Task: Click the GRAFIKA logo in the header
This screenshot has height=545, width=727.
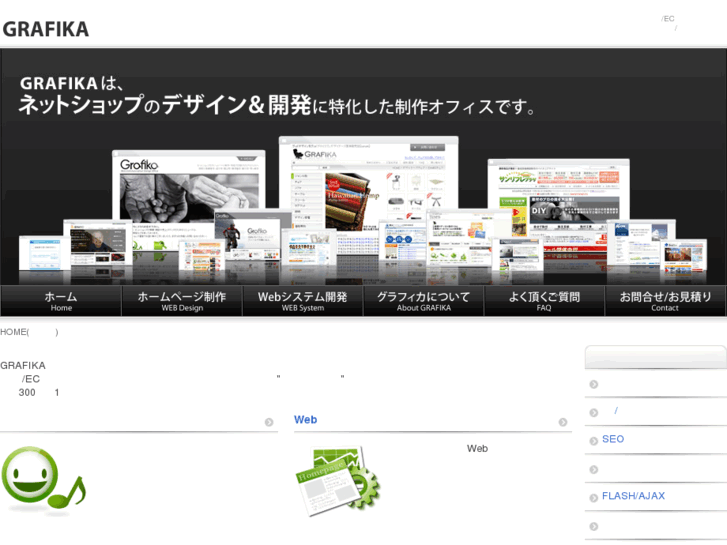Action: coord(45,29)
